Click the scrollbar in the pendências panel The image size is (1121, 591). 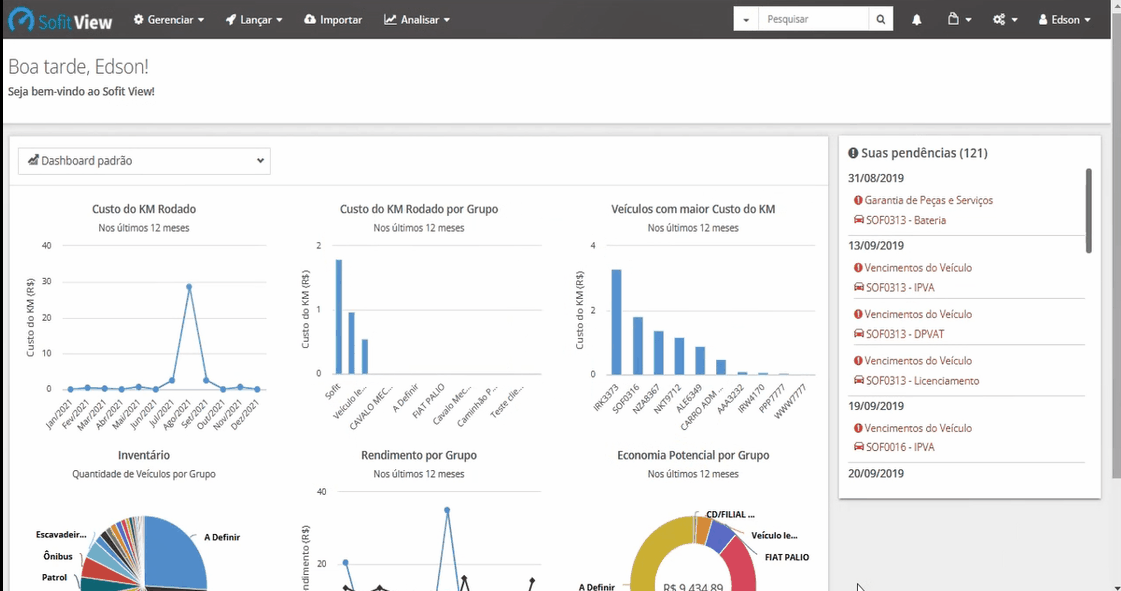click(x=1088, y=211)
